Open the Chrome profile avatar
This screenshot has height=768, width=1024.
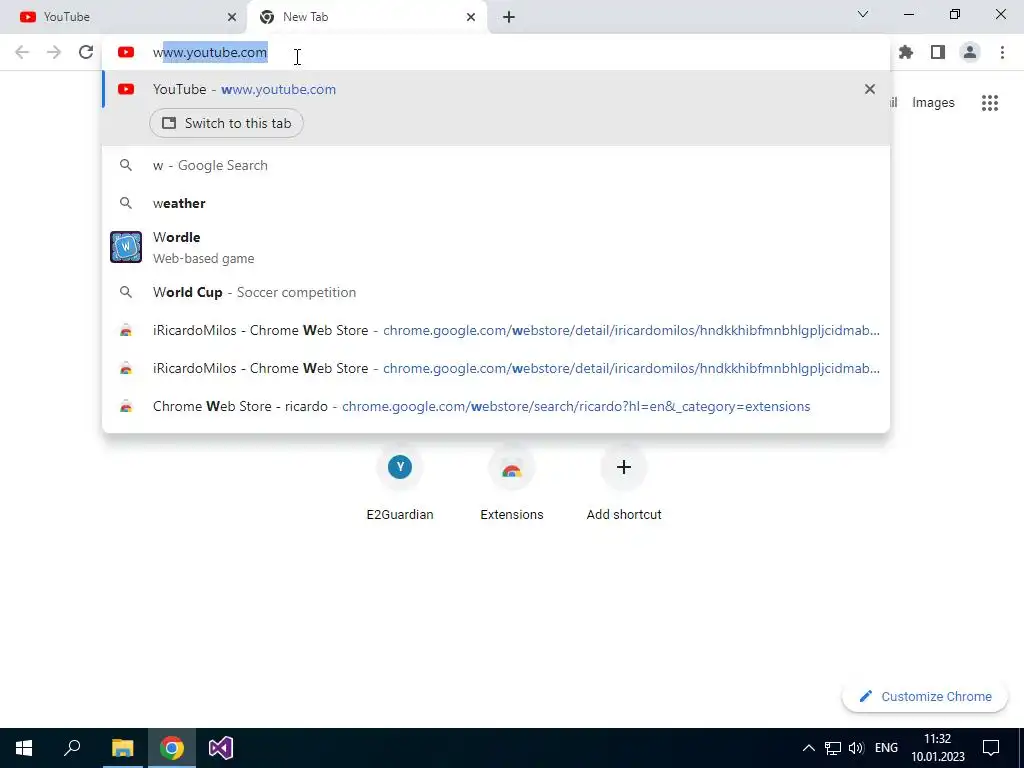[970, 52]
